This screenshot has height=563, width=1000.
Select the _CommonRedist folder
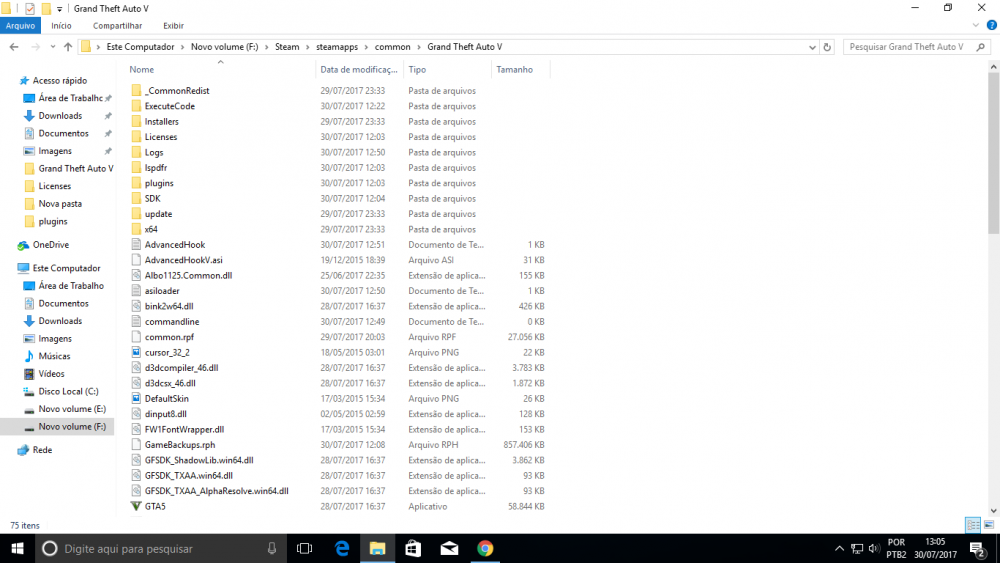coord(177,91)
